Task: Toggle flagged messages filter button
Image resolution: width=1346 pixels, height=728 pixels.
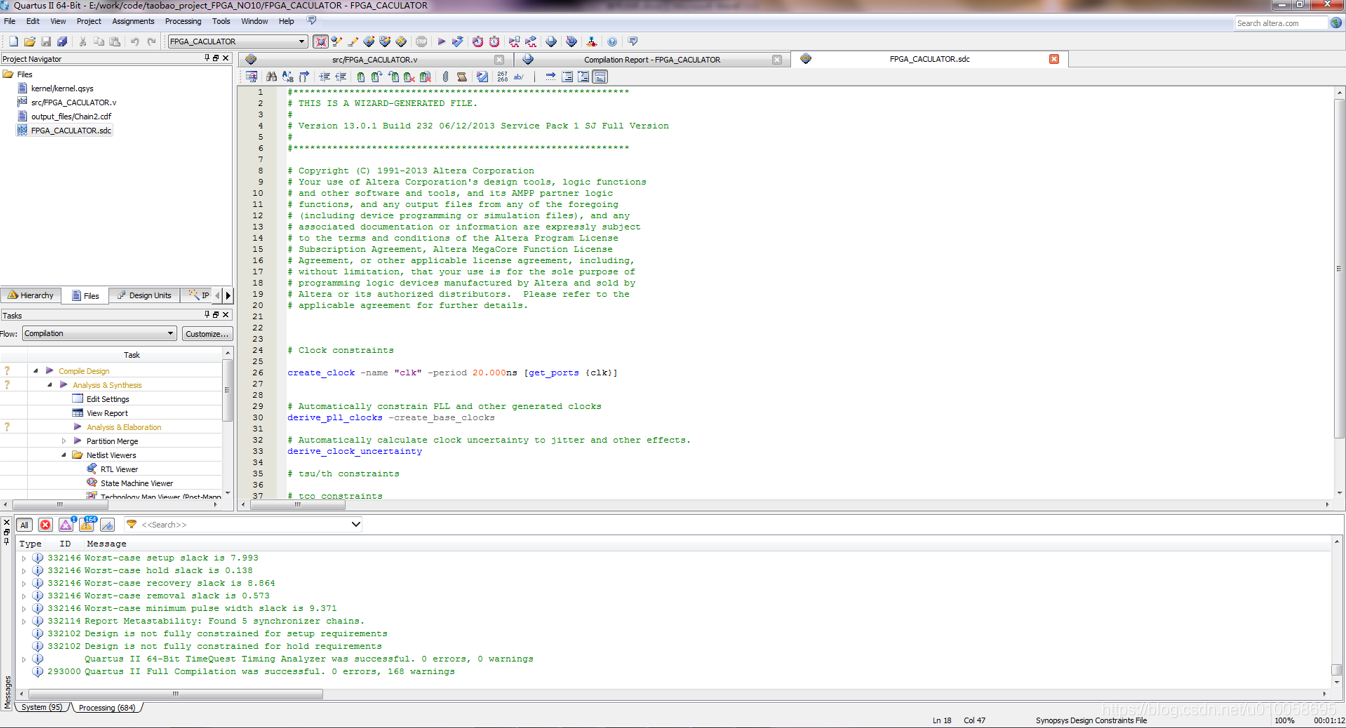Action: pos(107,525)
